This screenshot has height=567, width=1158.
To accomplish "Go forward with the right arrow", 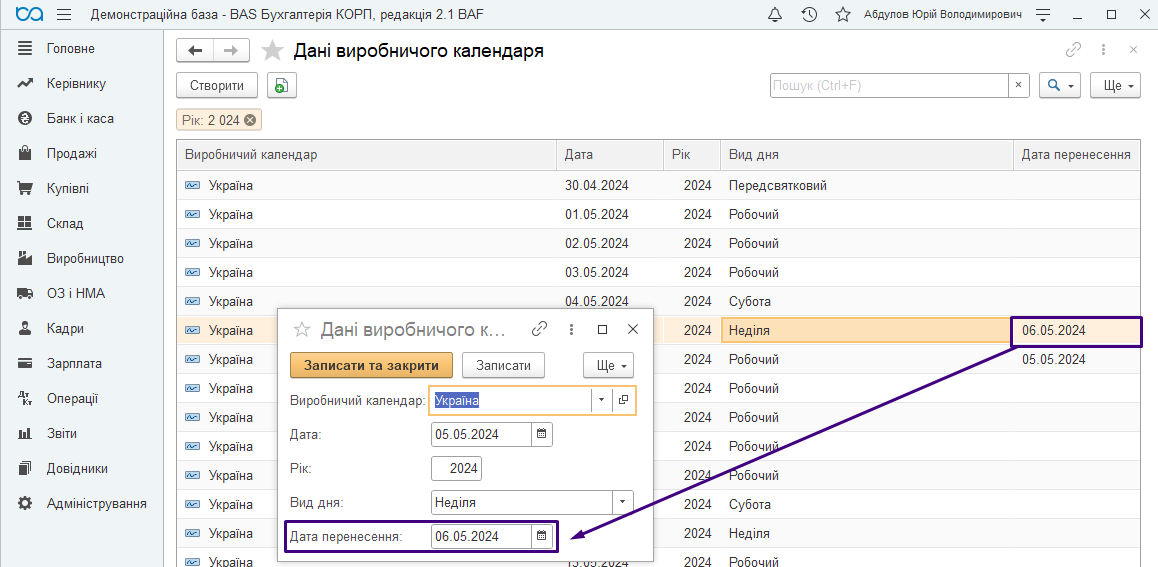I will coord(231,50).
